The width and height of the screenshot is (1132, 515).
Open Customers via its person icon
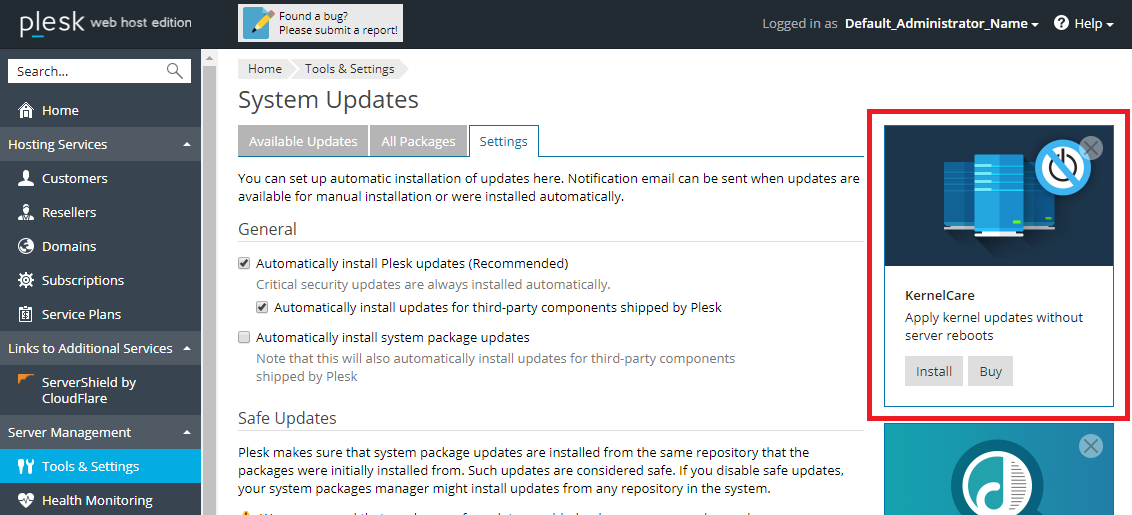[x=26, y=179]
